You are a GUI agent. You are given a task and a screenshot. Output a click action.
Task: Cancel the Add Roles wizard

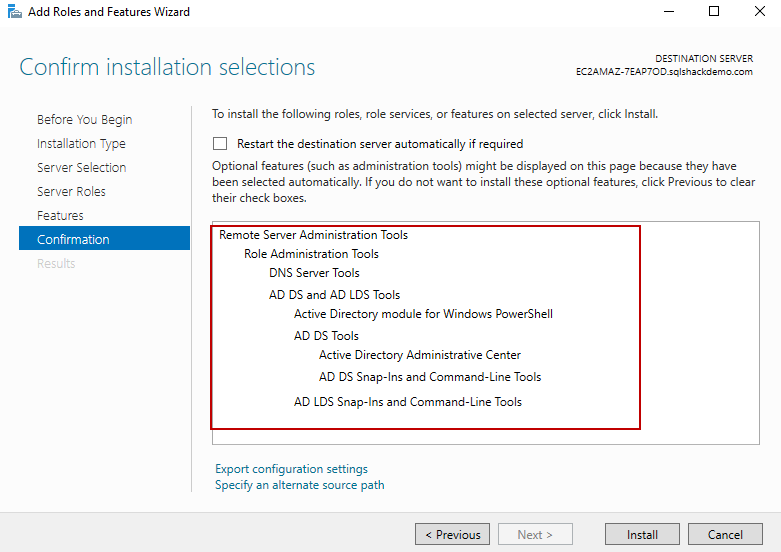(725, 535)
